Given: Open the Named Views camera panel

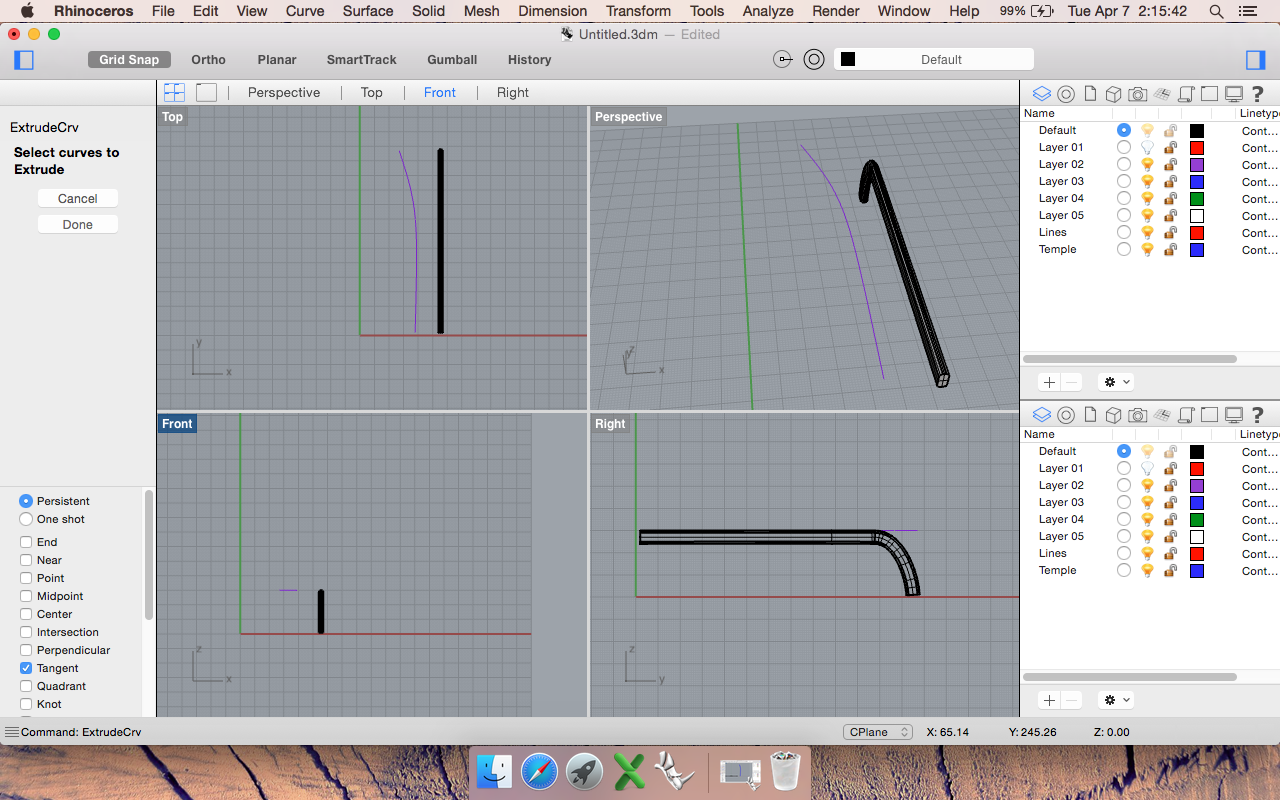Looking at the screenshot, I should tap(1137, 93).
